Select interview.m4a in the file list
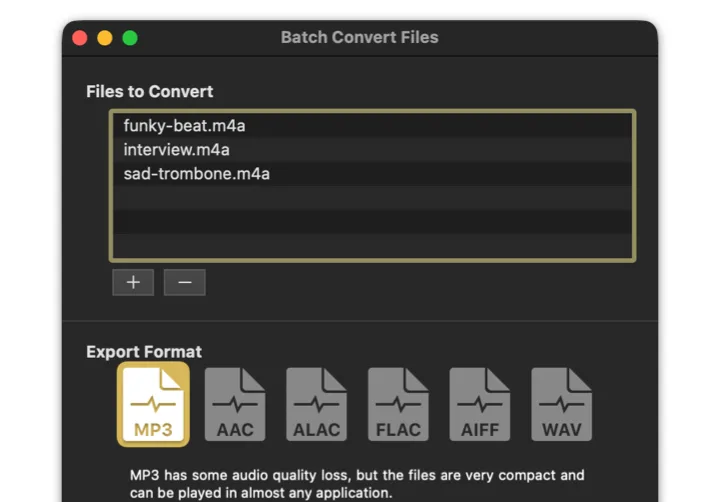The image size is (720, 502). point(372,150)
